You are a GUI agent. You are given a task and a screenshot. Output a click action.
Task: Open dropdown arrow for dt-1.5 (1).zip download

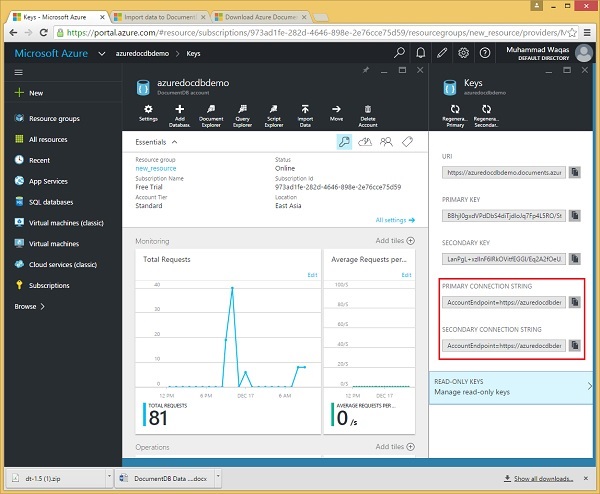[x=109, y=477]
